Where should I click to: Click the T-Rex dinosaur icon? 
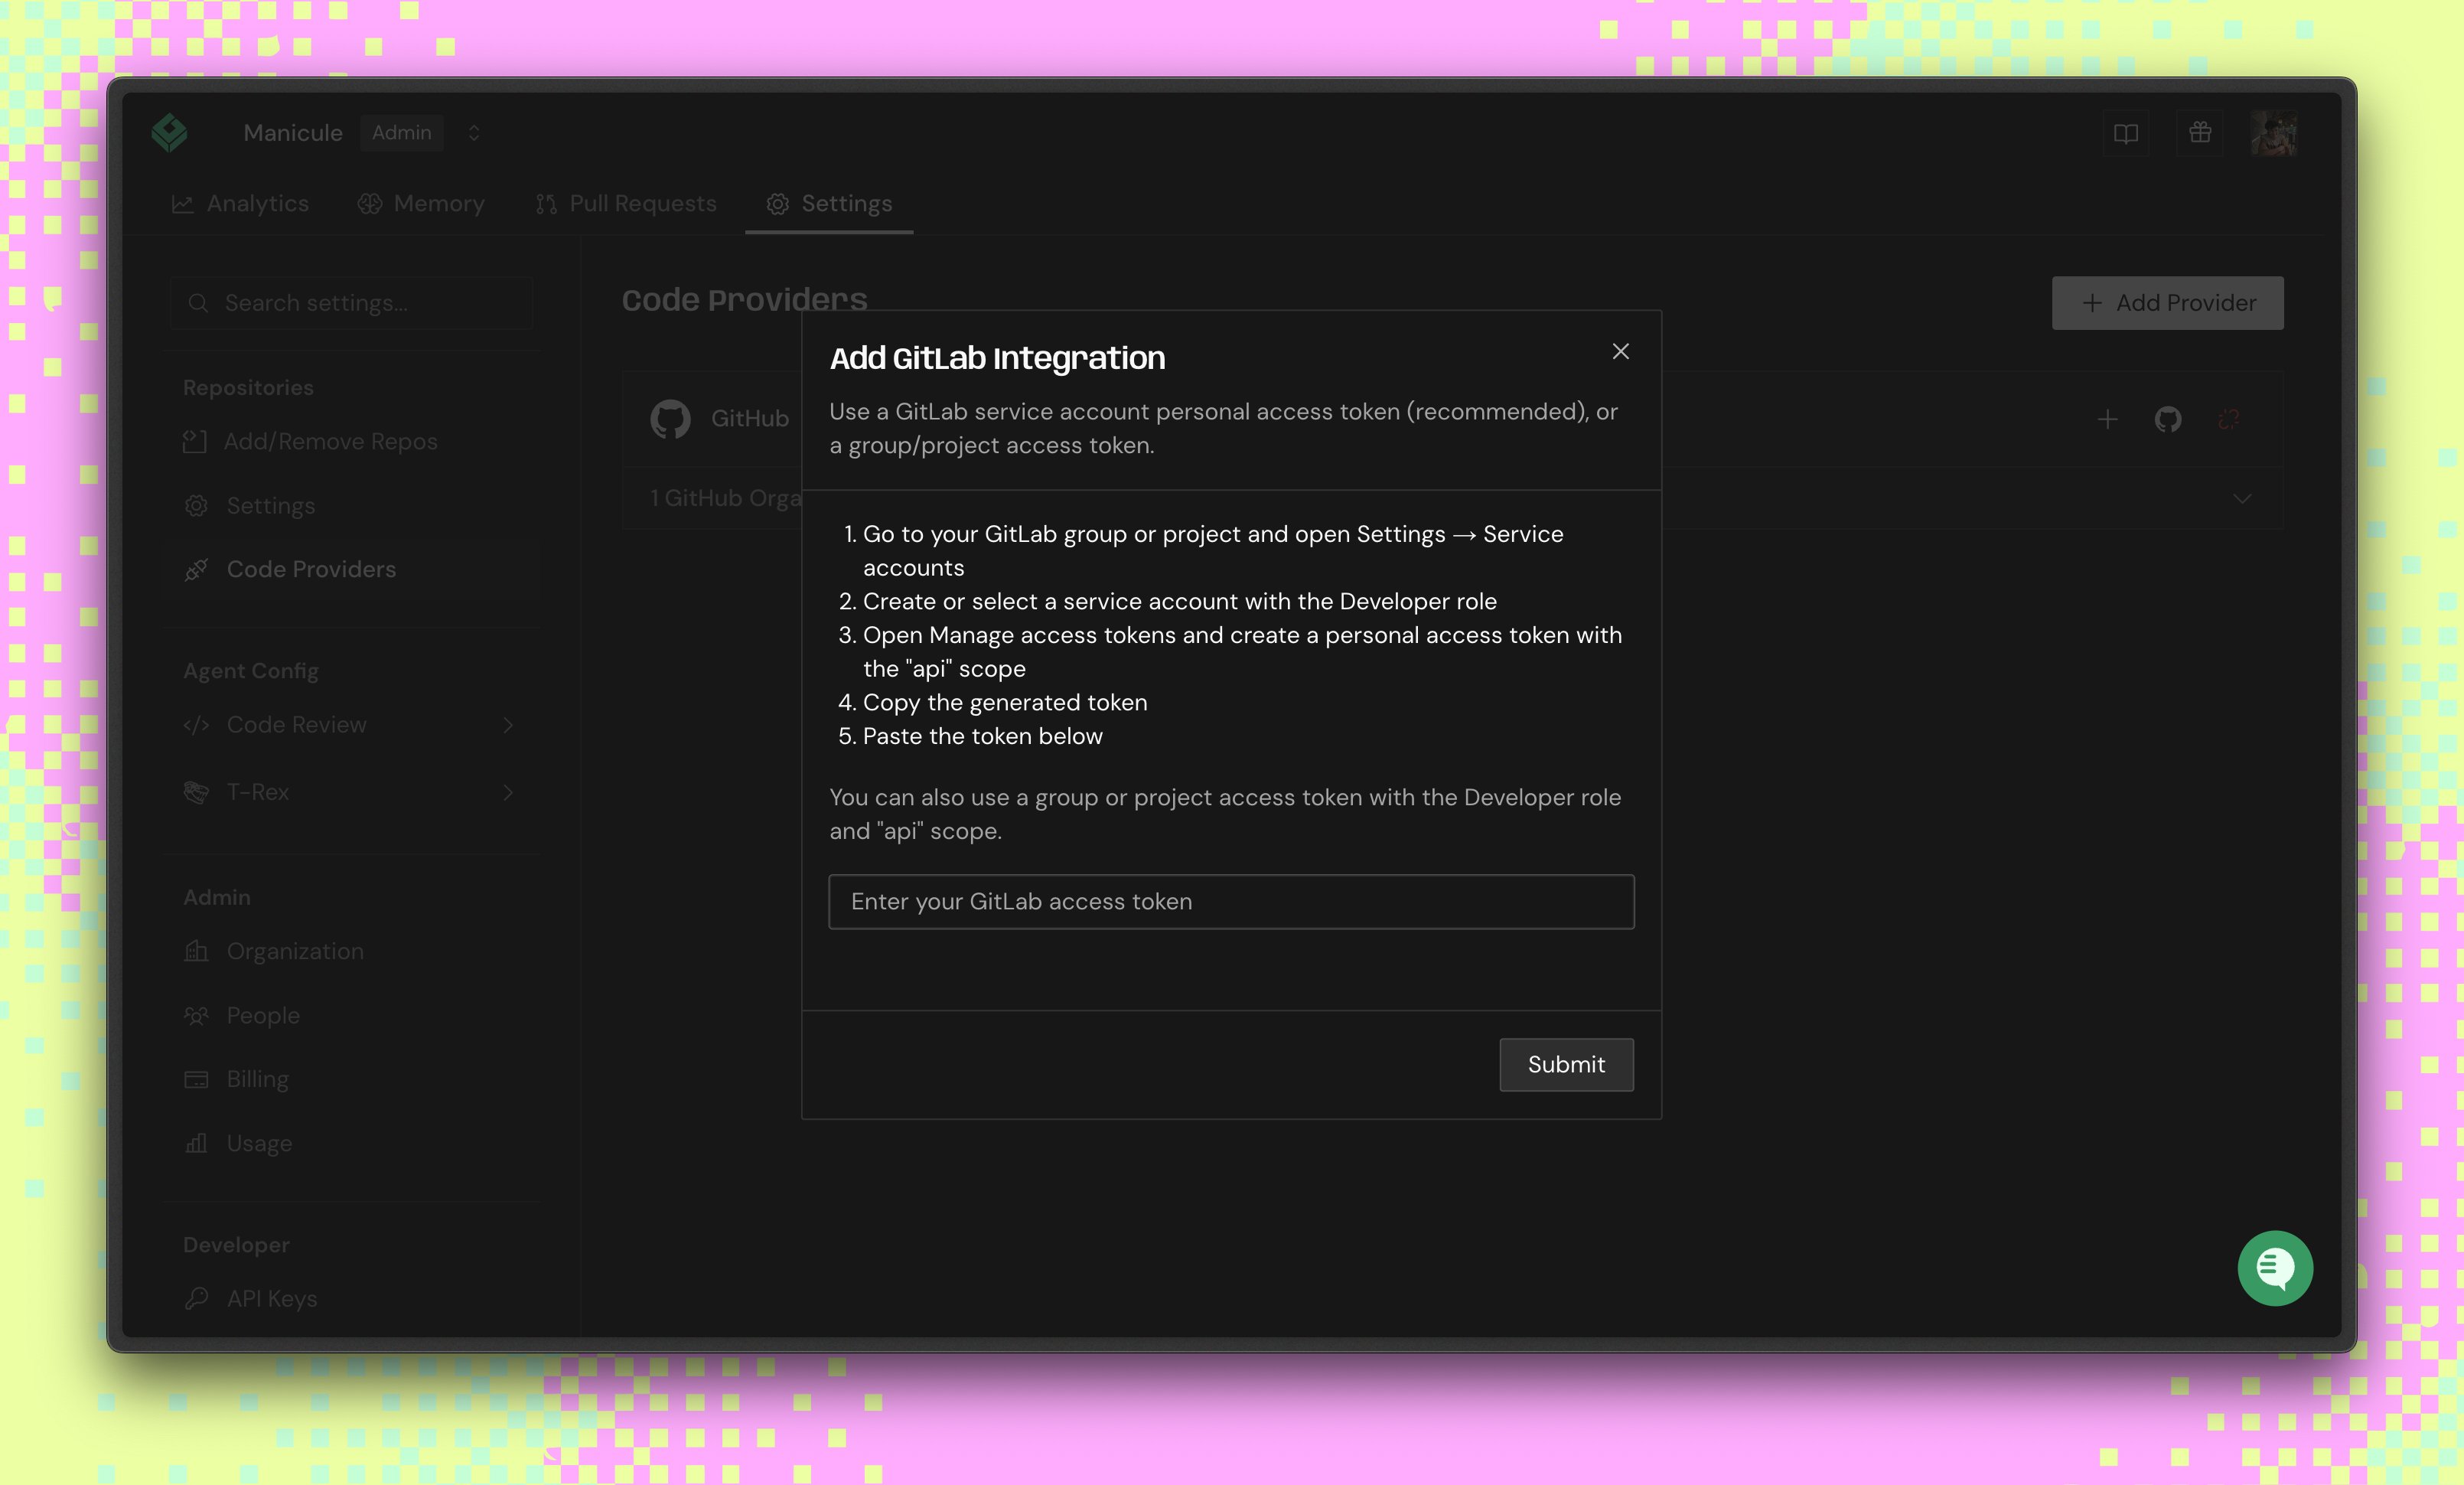click(197, 792)
